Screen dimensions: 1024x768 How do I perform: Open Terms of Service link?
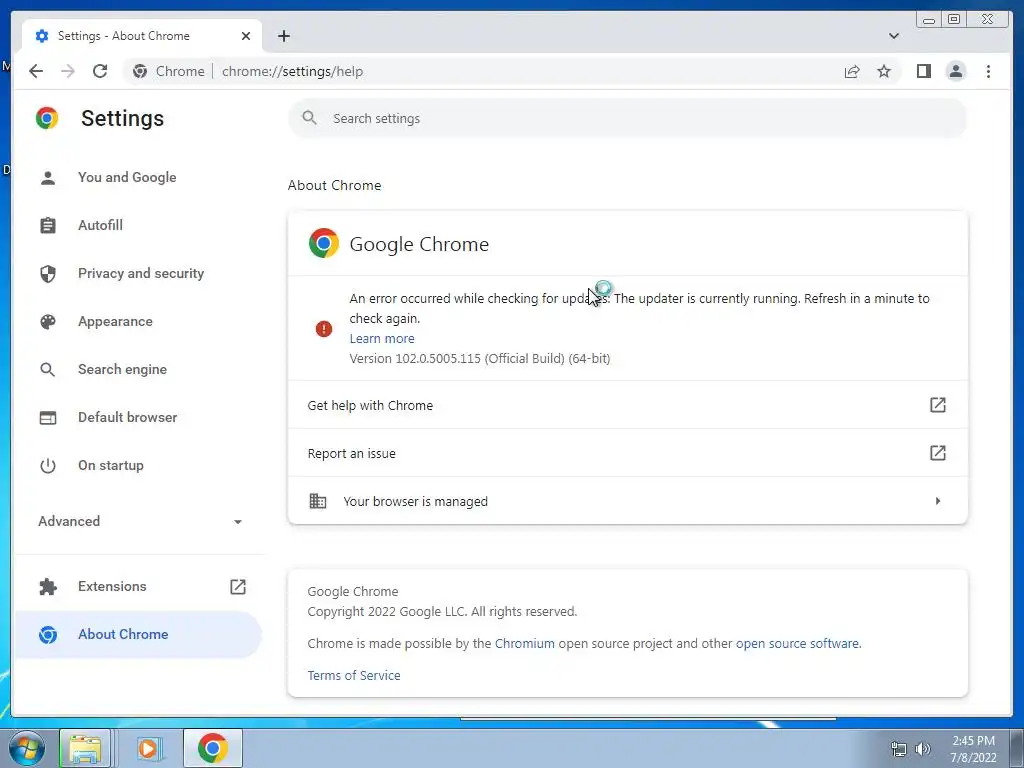tap(354, 675)
